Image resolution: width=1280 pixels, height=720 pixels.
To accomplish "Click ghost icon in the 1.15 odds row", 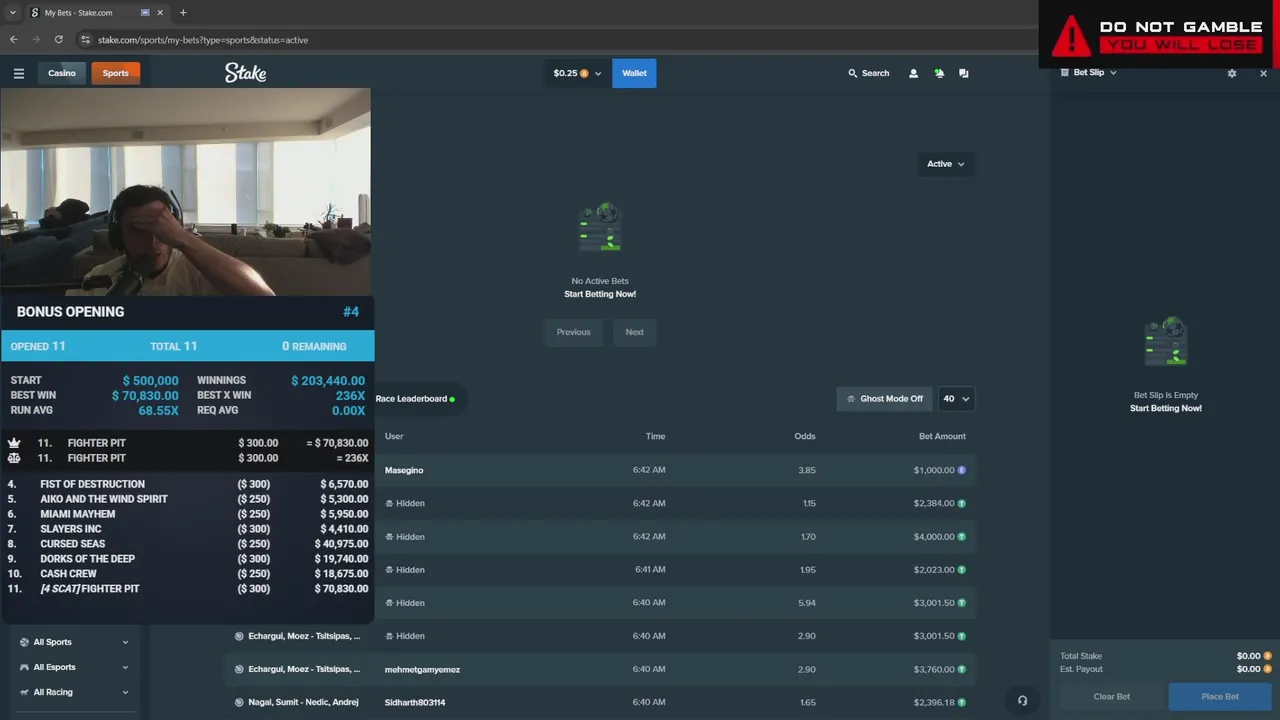I will coord(390,503).
